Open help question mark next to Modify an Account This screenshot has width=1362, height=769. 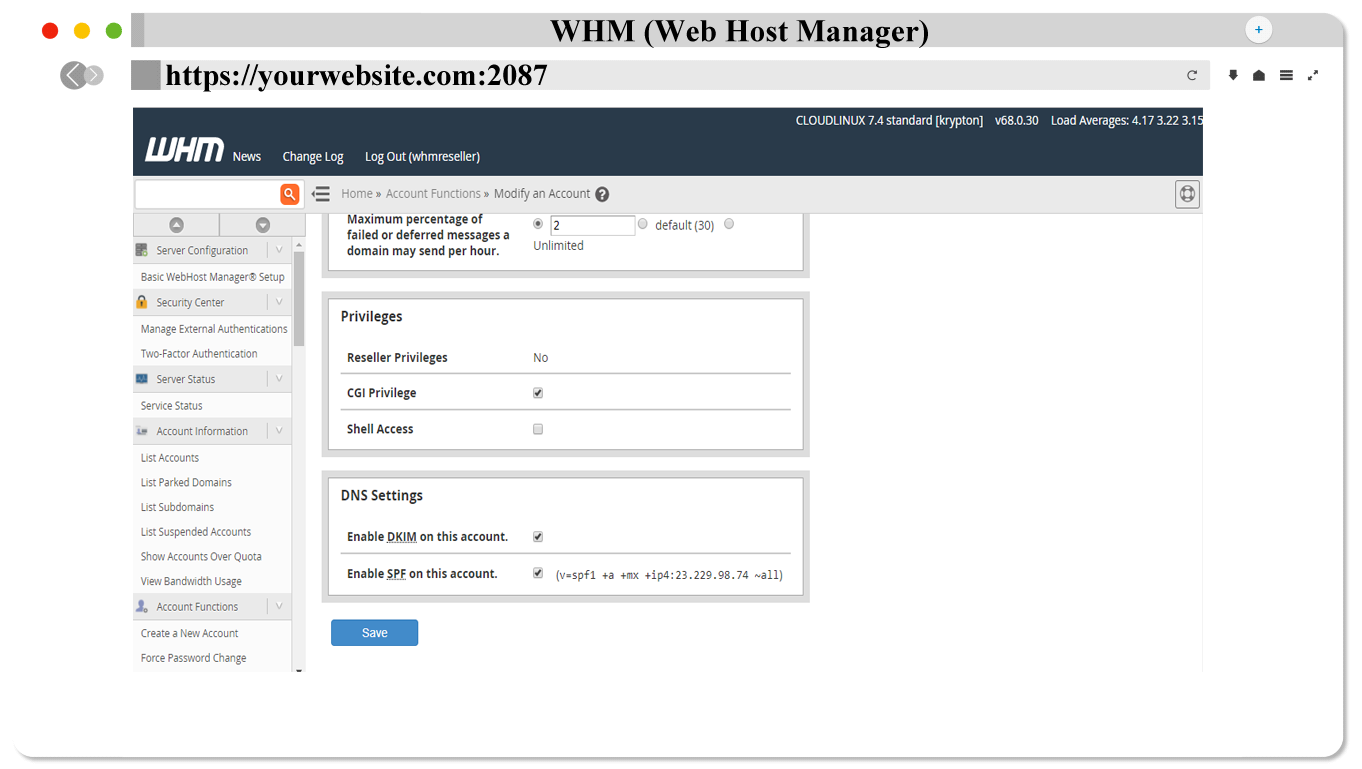[x=602, y=194]
